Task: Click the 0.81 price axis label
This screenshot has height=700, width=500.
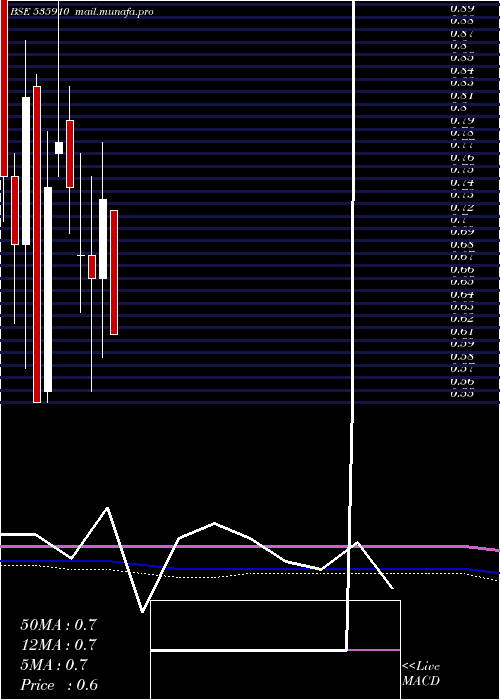Action: (x=462, y=96)
